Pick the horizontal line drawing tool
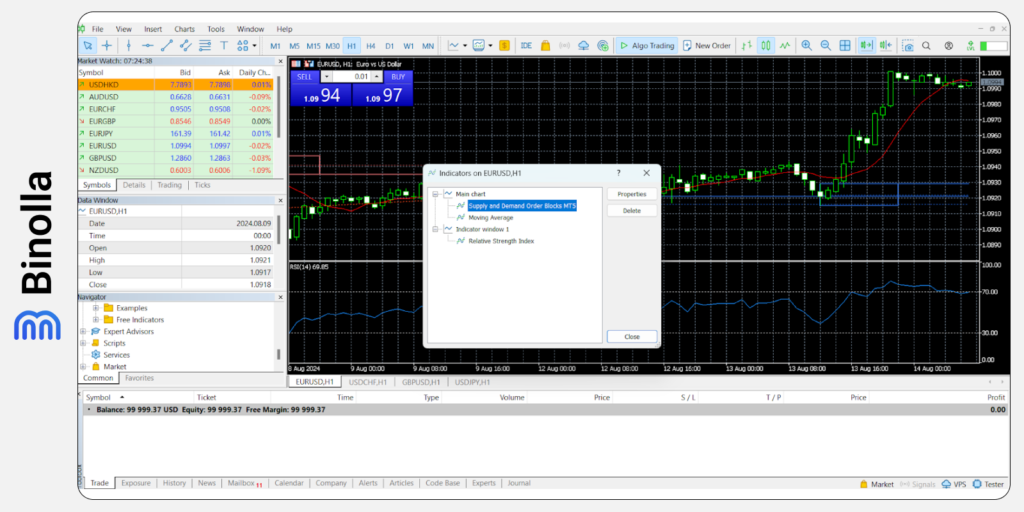This screenshot has width=1024, height=512. pos(148,46)
